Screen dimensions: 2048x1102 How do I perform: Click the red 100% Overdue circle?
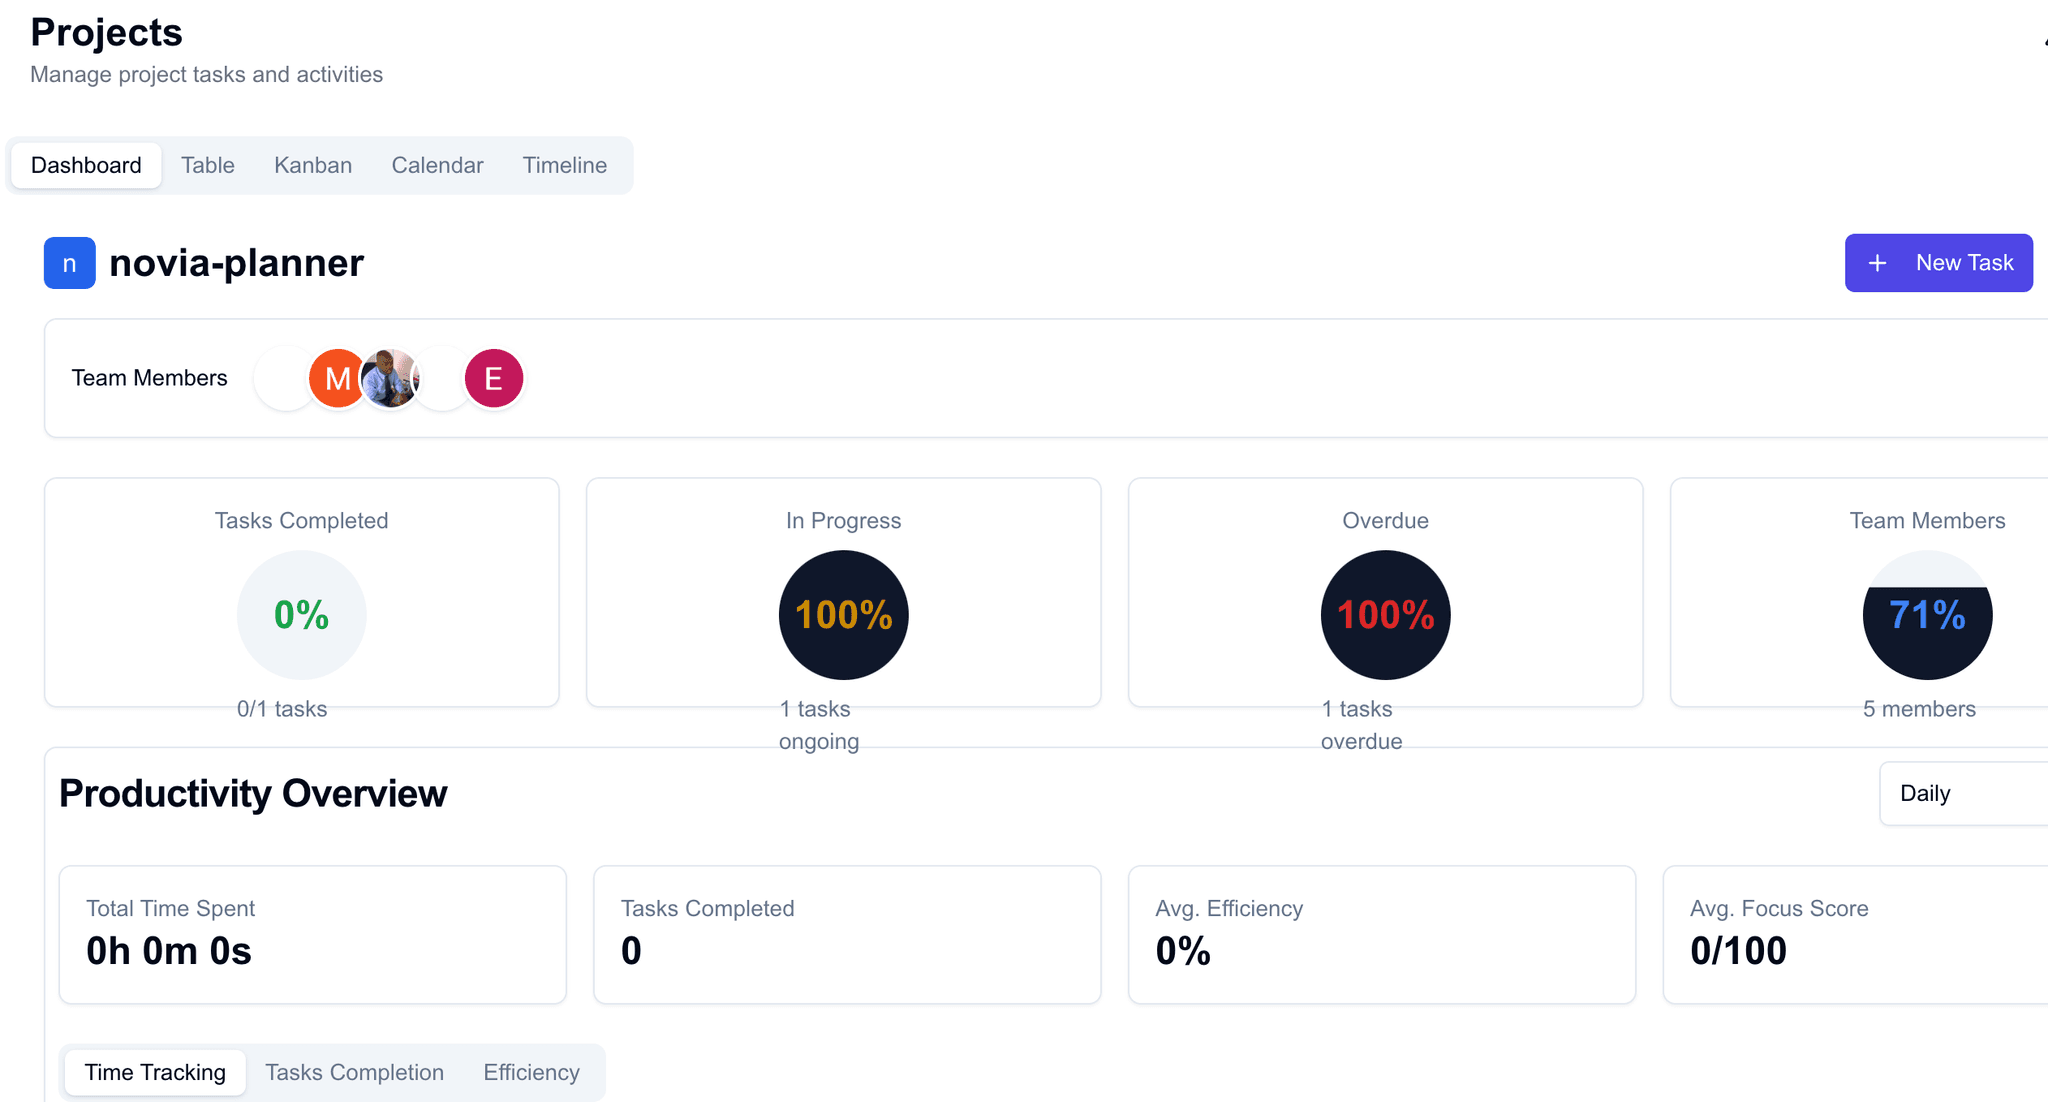(x=1385, y=615)
